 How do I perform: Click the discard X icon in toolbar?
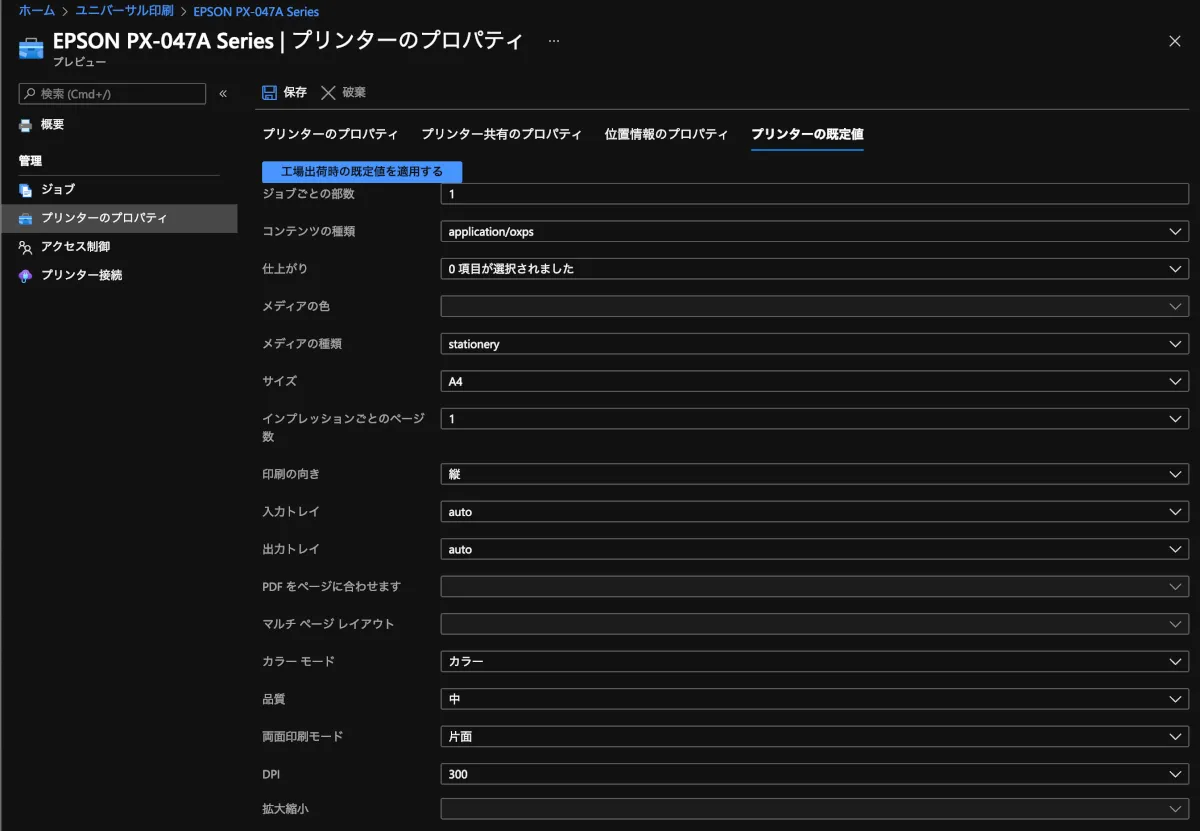(328, 93)
